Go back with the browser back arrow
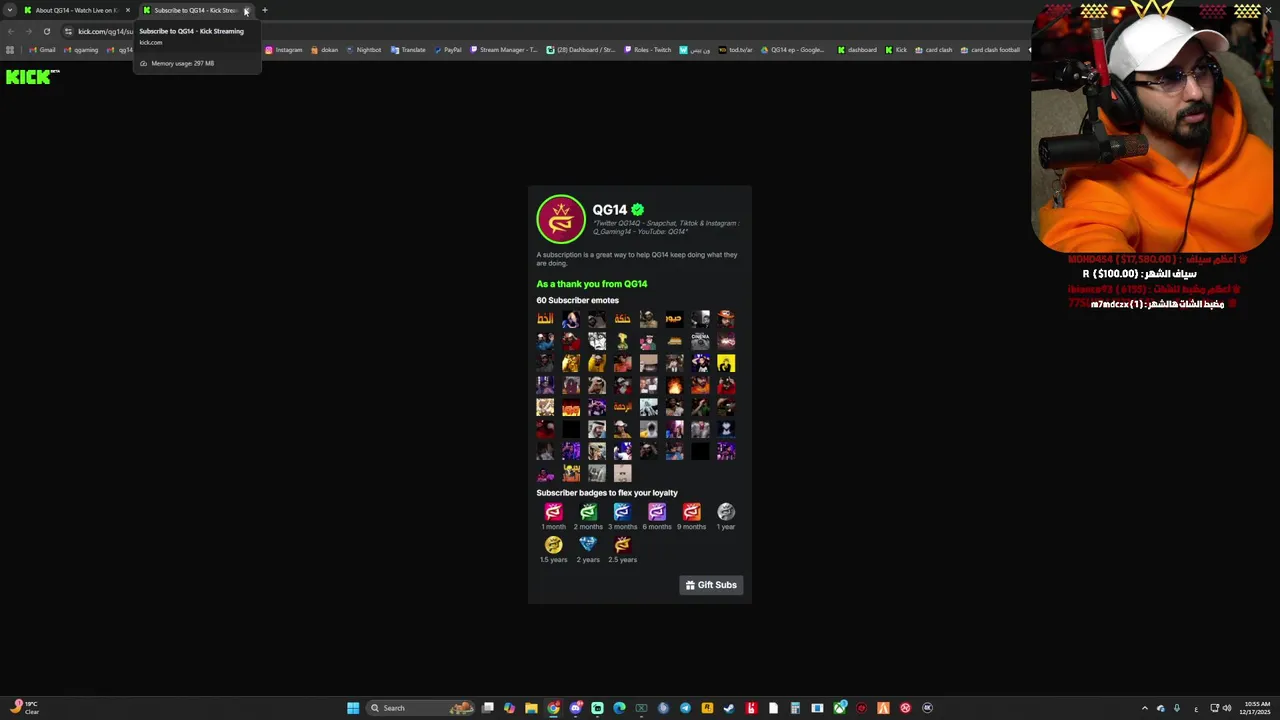Screen dimensions: 1280x720 [x=11, y=31]
